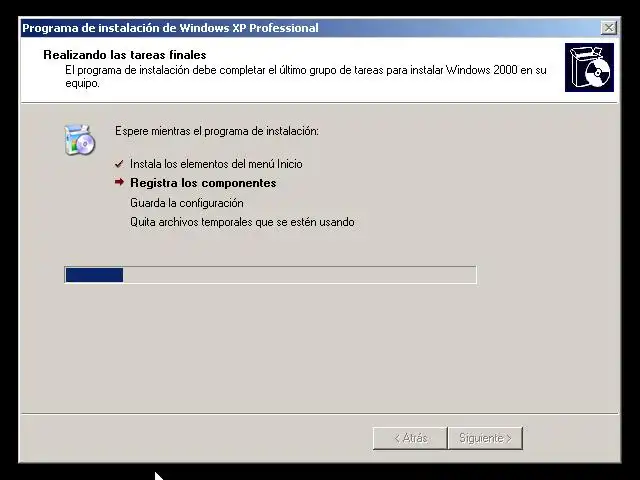Click 'Espere mientras el programa de instalación:' text
The width and height of the screenshot is (640, 480).
(217, 131)
